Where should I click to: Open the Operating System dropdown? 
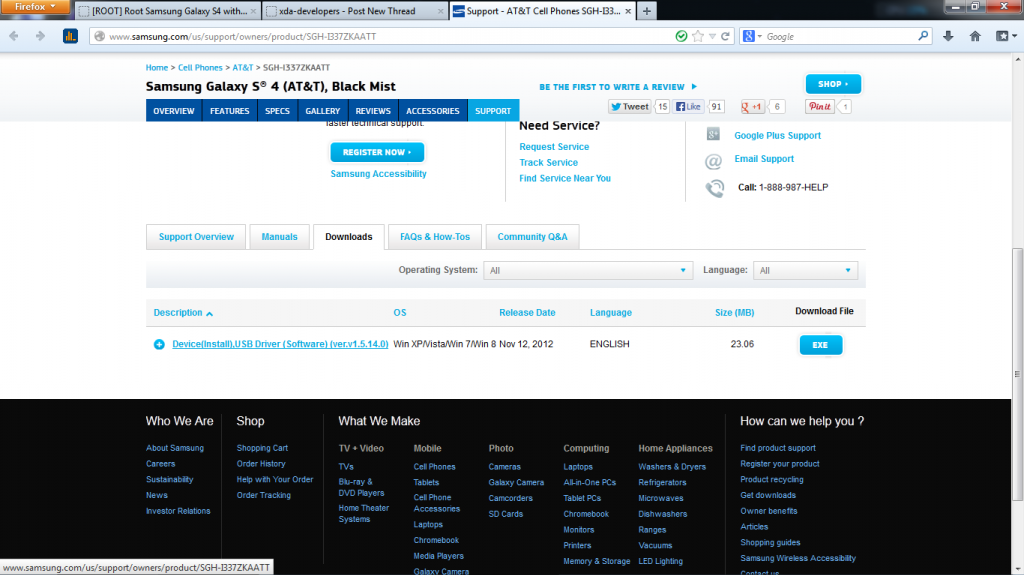pos(586,271)
